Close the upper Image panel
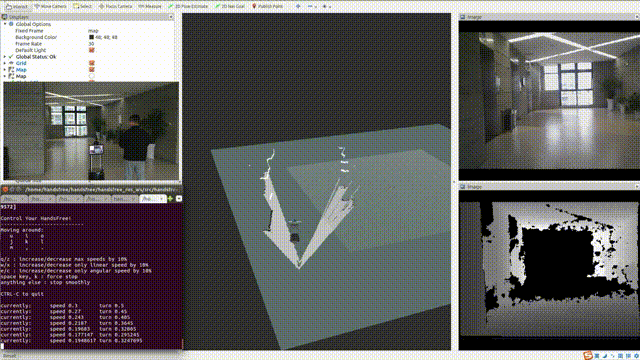 pos(637,17)
